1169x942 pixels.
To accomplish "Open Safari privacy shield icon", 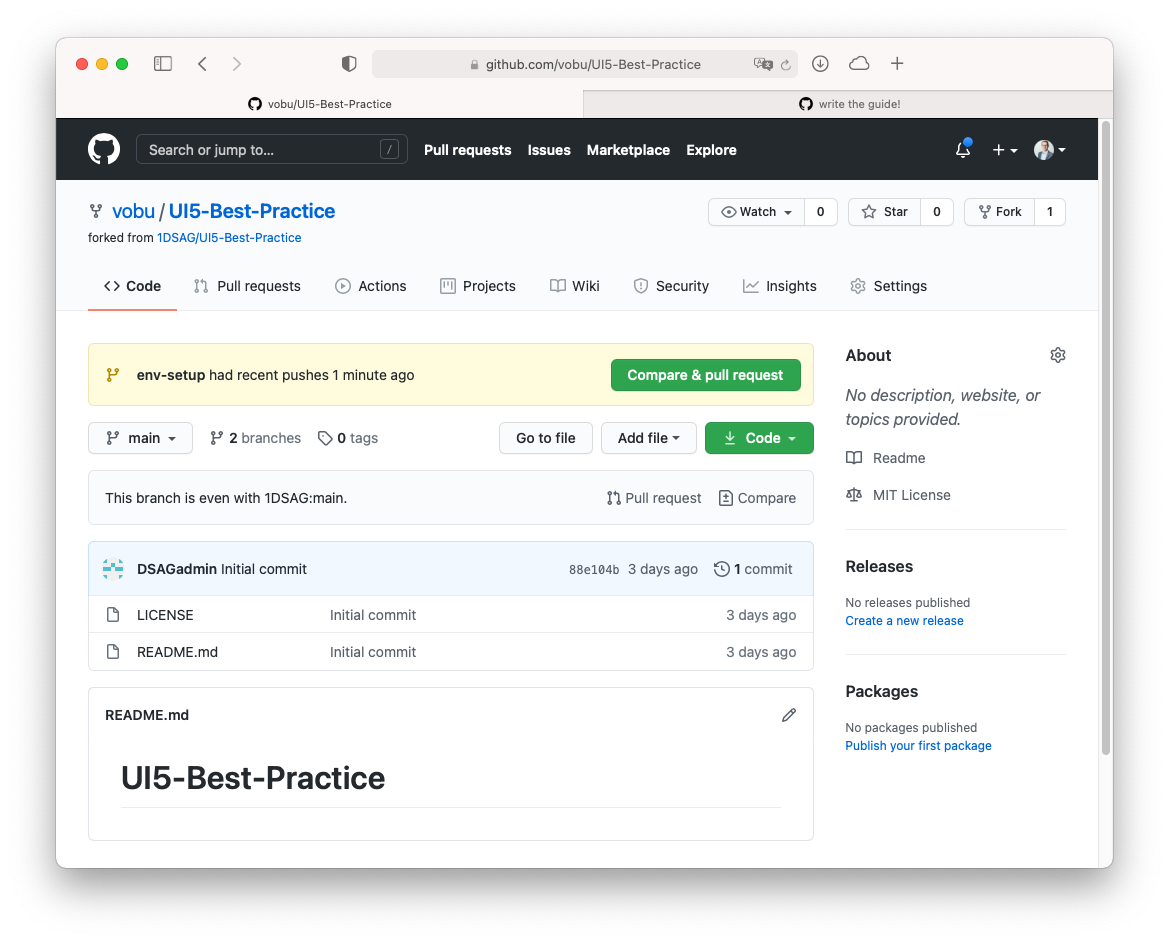I will click(x=349, y=64).
